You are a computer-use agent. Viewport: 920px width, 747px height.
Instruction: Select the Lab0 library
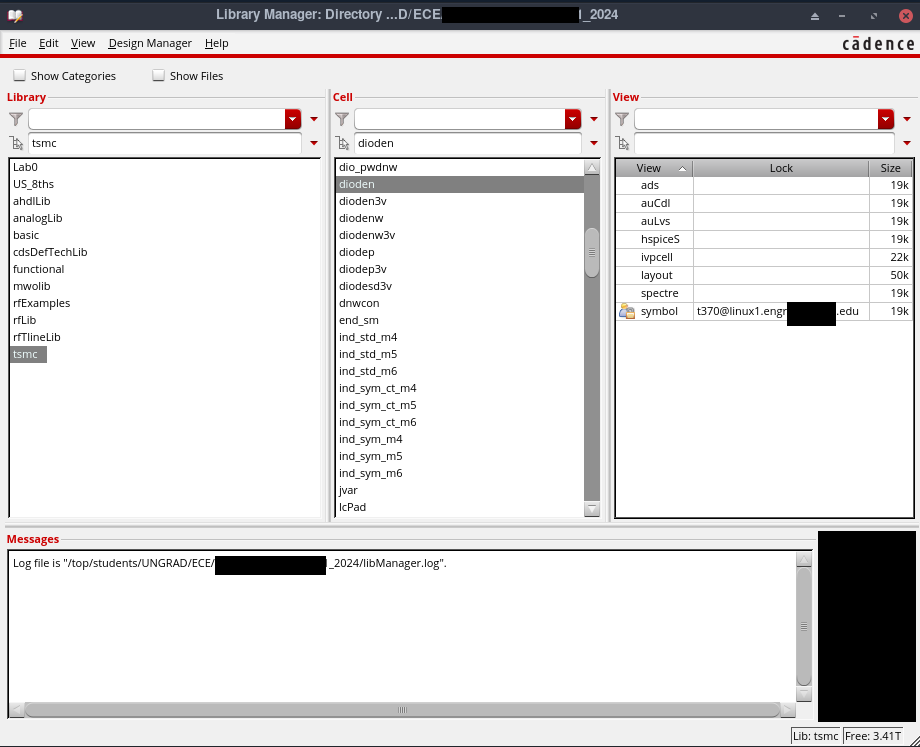(25, 167)
